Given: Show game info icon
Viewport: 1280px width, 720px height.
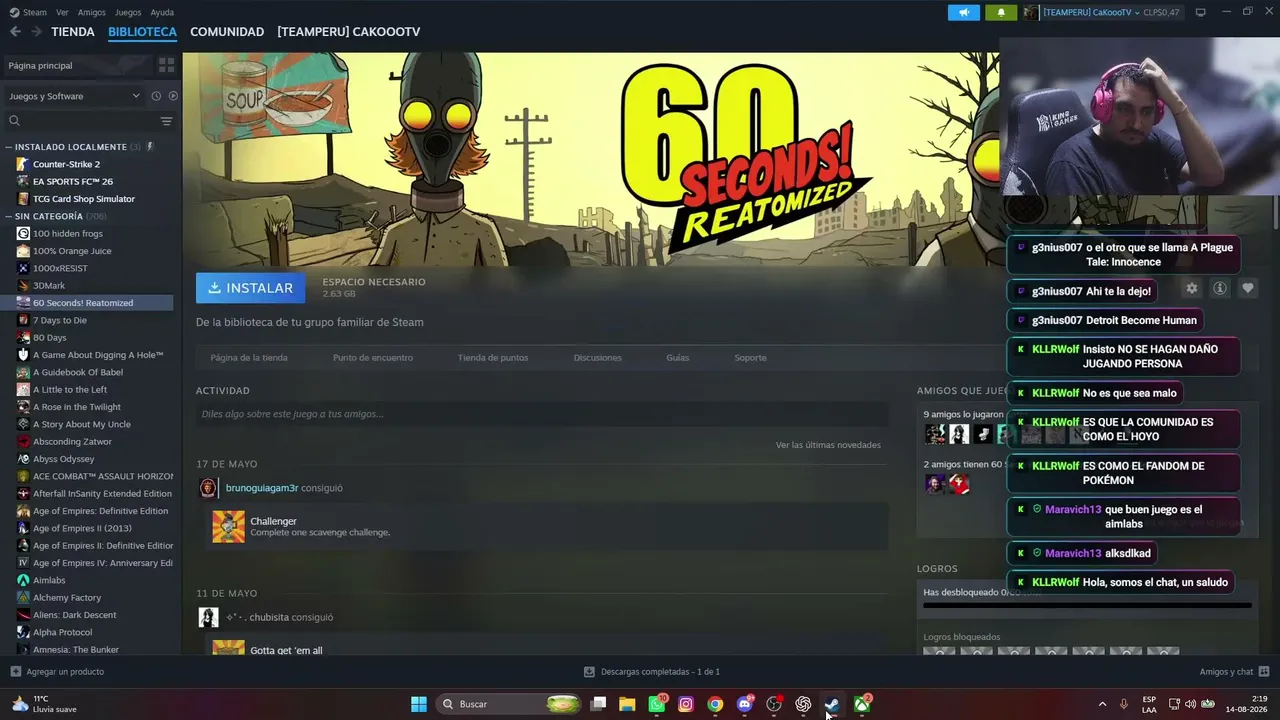Looking at the screenshot, I should coord(1220,288).
